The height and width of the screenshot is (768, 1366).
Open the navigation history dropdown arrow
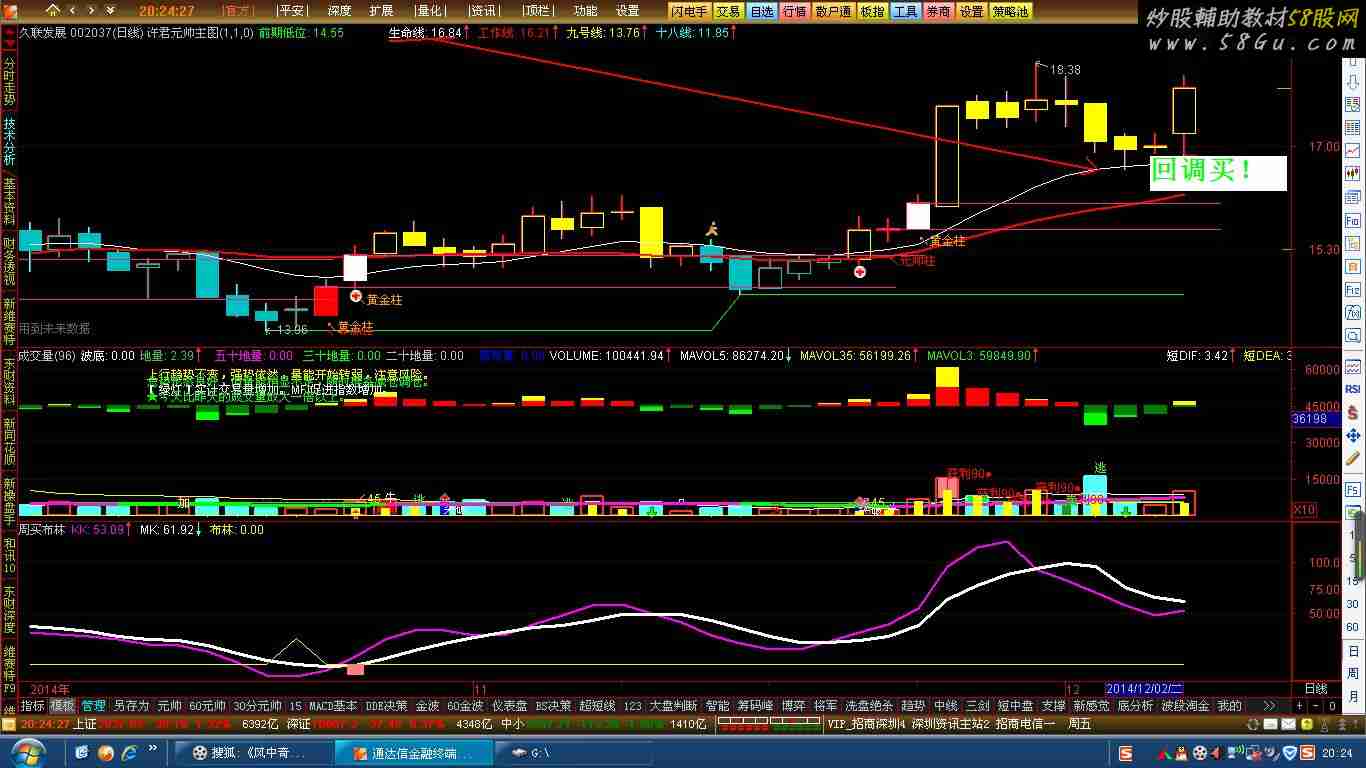coord(109,11)
